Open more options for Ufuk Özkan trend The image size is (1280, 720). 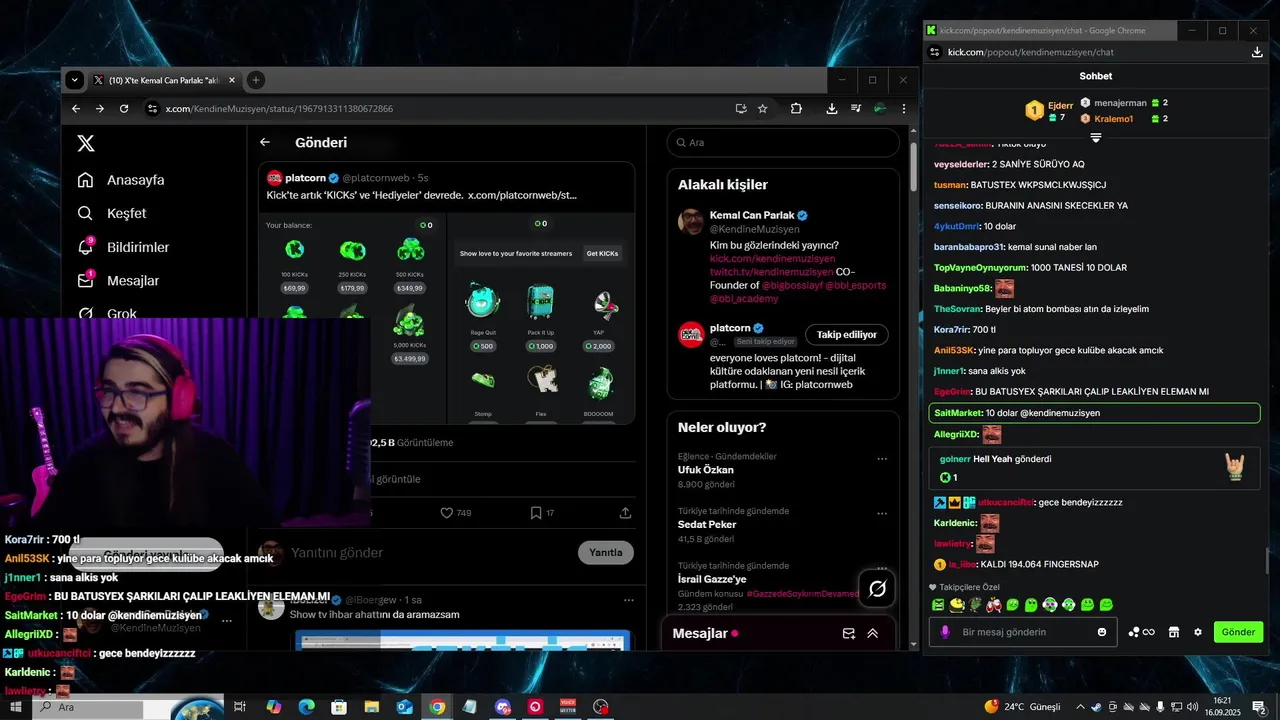[882, 459]
